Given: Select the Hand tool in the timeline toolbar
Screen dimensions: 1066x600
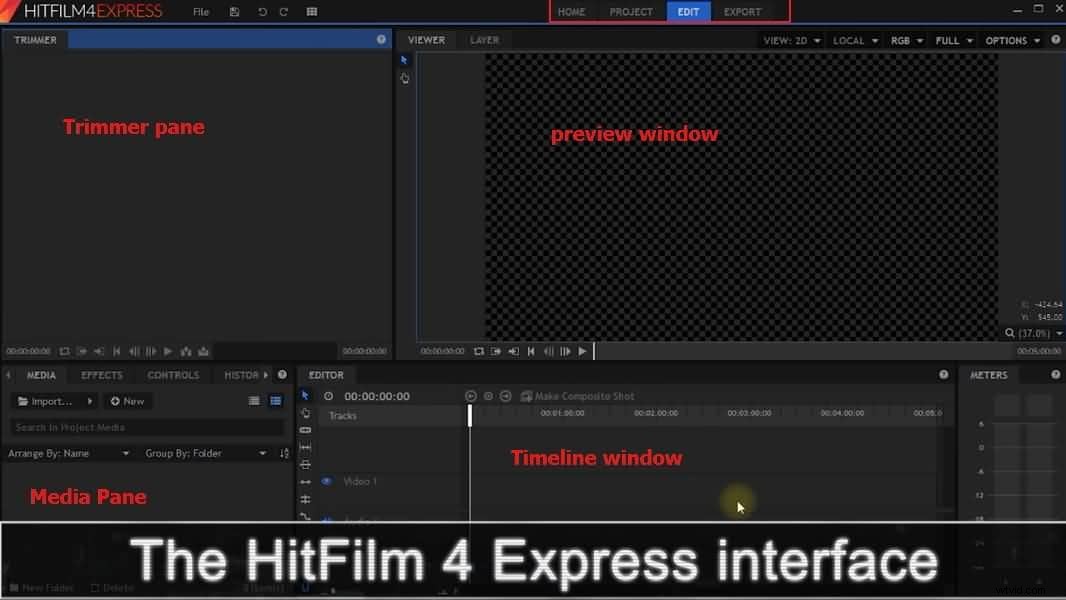Looking at the screenshot, I should click(306, 413).
